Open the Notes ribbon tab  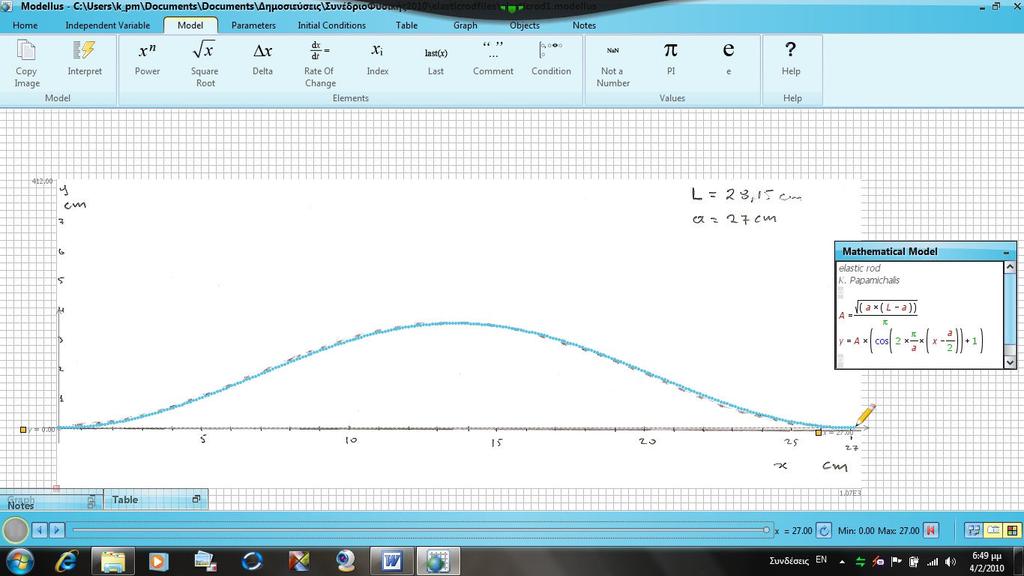pyautogui.click(x=584, y=25)
